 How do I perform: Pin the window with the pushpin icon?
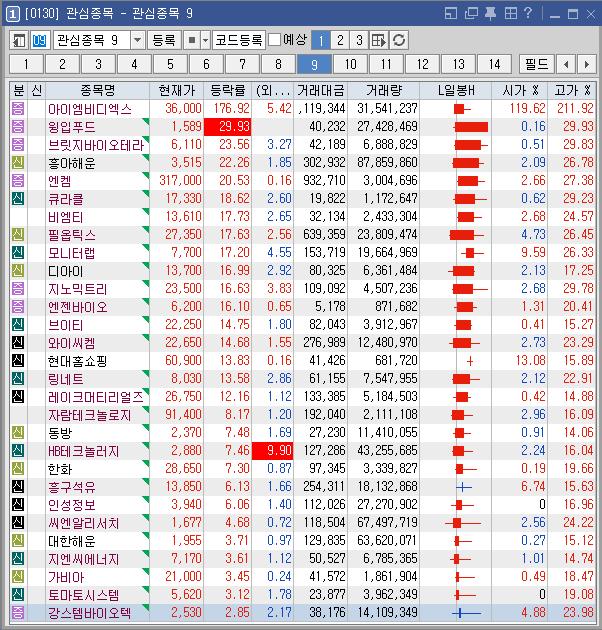(490, 14)
